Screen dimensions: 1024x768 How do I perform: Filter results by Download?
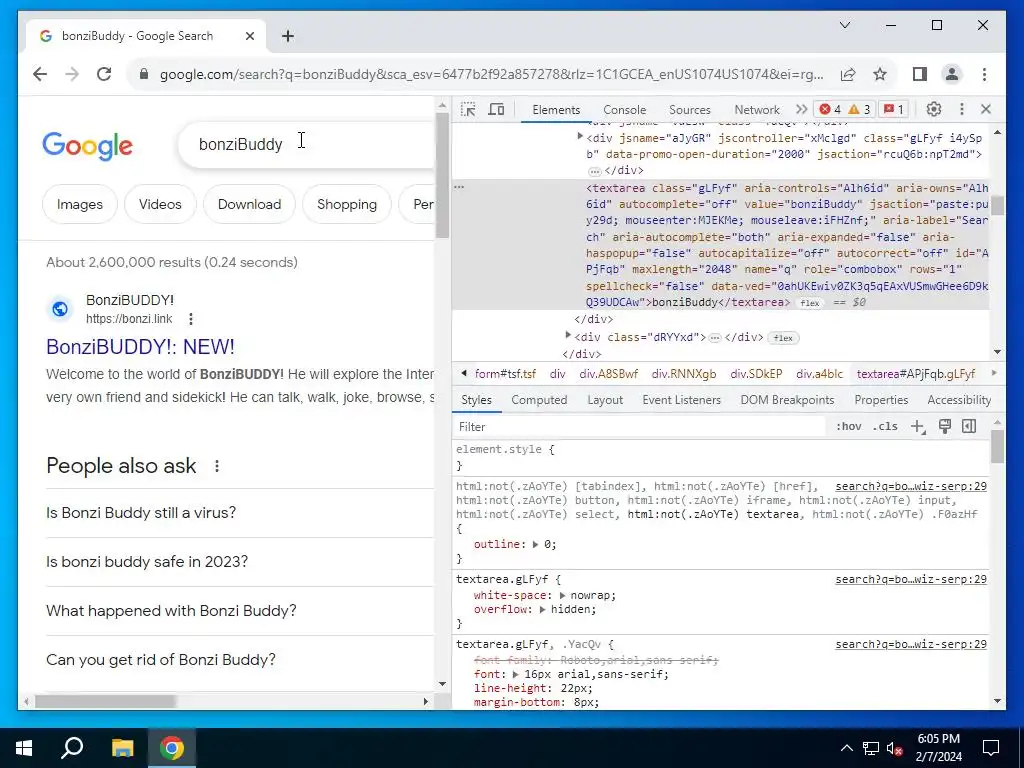click(x=249, y=204)
